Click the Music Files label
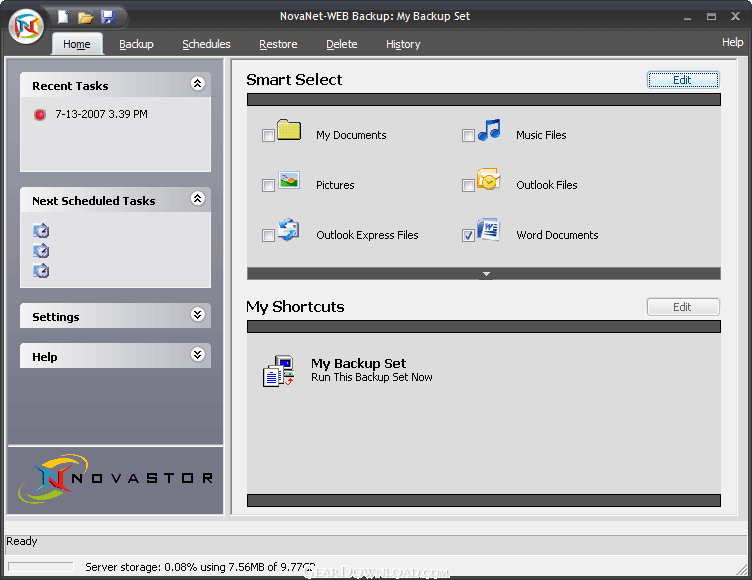 (x=541, y=135)
